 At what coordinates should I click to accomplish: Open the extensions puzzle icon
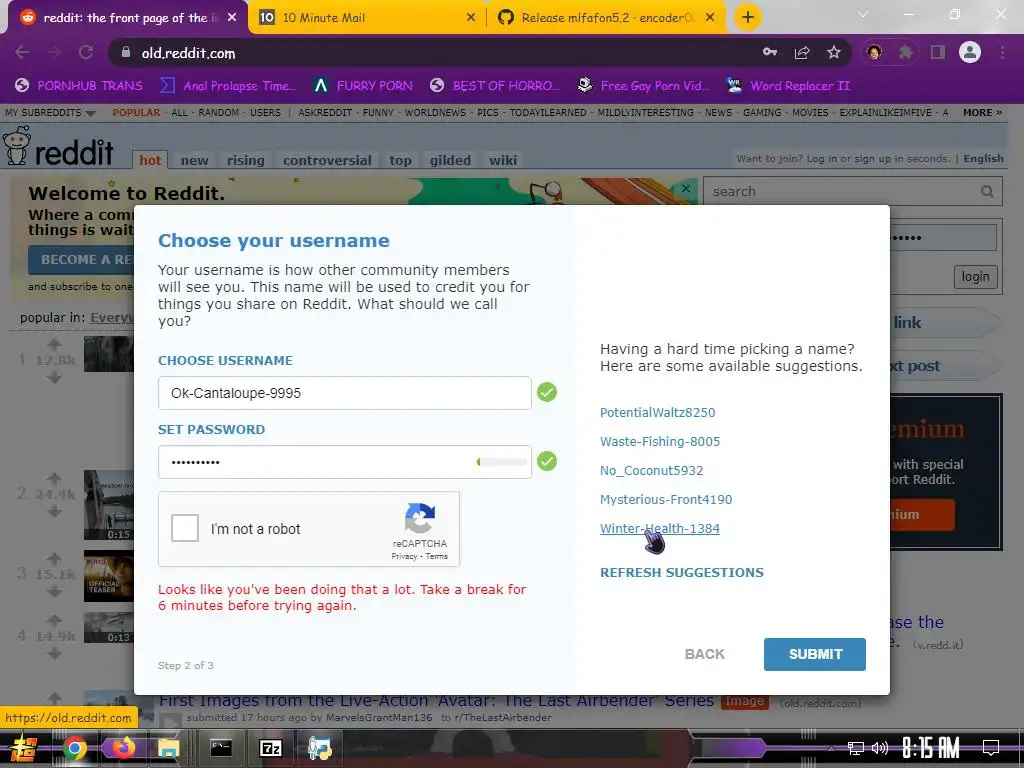click(x=905, y=52)
